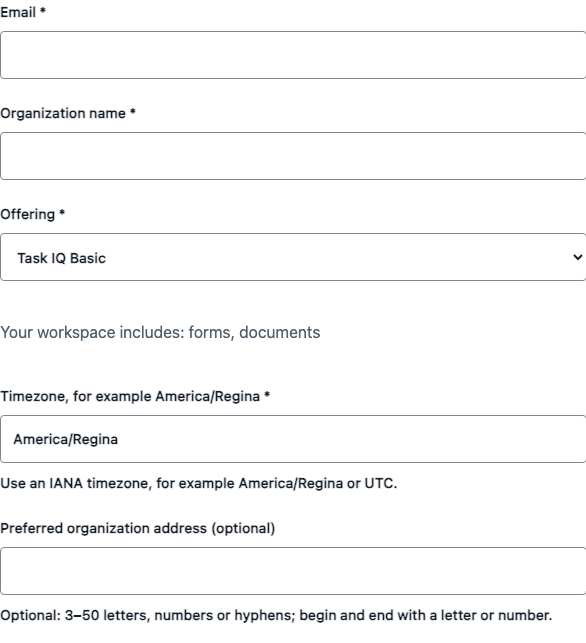Screen dimensions: 586x643
Task: Click the Timezone field containing America/Regina
Action: click(x=293, y=439)
